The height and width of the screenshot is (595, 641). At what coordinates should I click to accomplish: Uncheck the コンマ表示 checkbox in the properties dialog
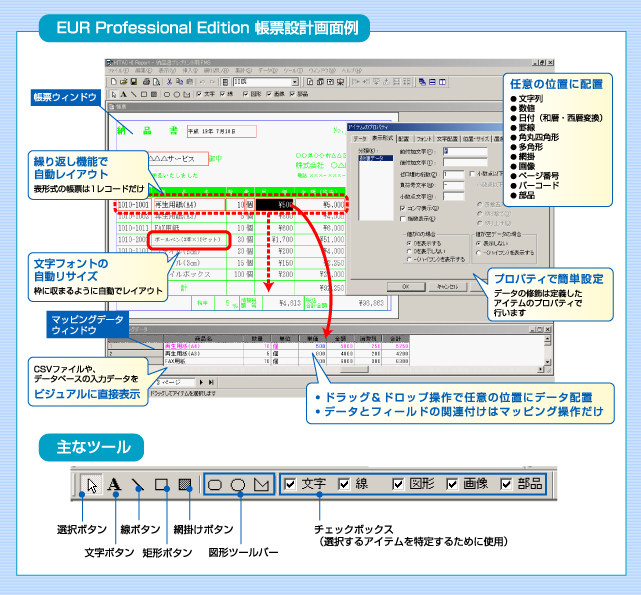[403, 208]
